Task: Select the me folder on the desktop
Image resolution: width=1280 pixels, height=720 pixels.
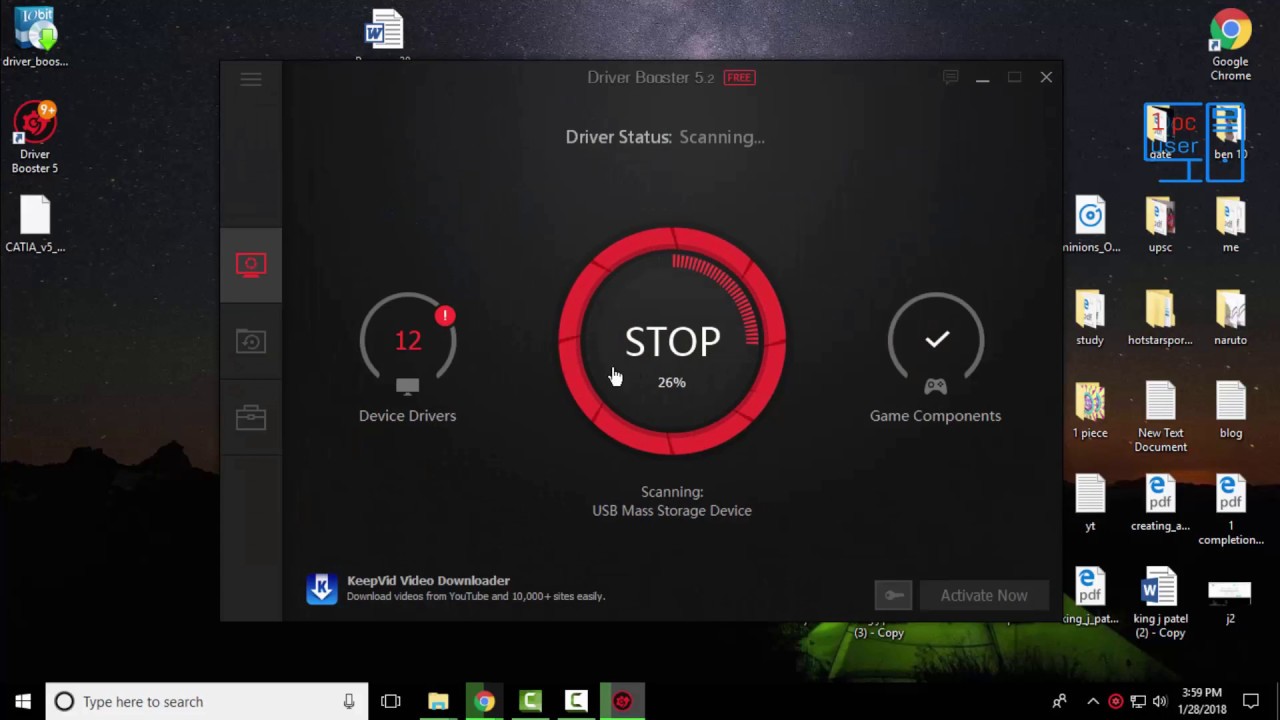Action: 1230,224
